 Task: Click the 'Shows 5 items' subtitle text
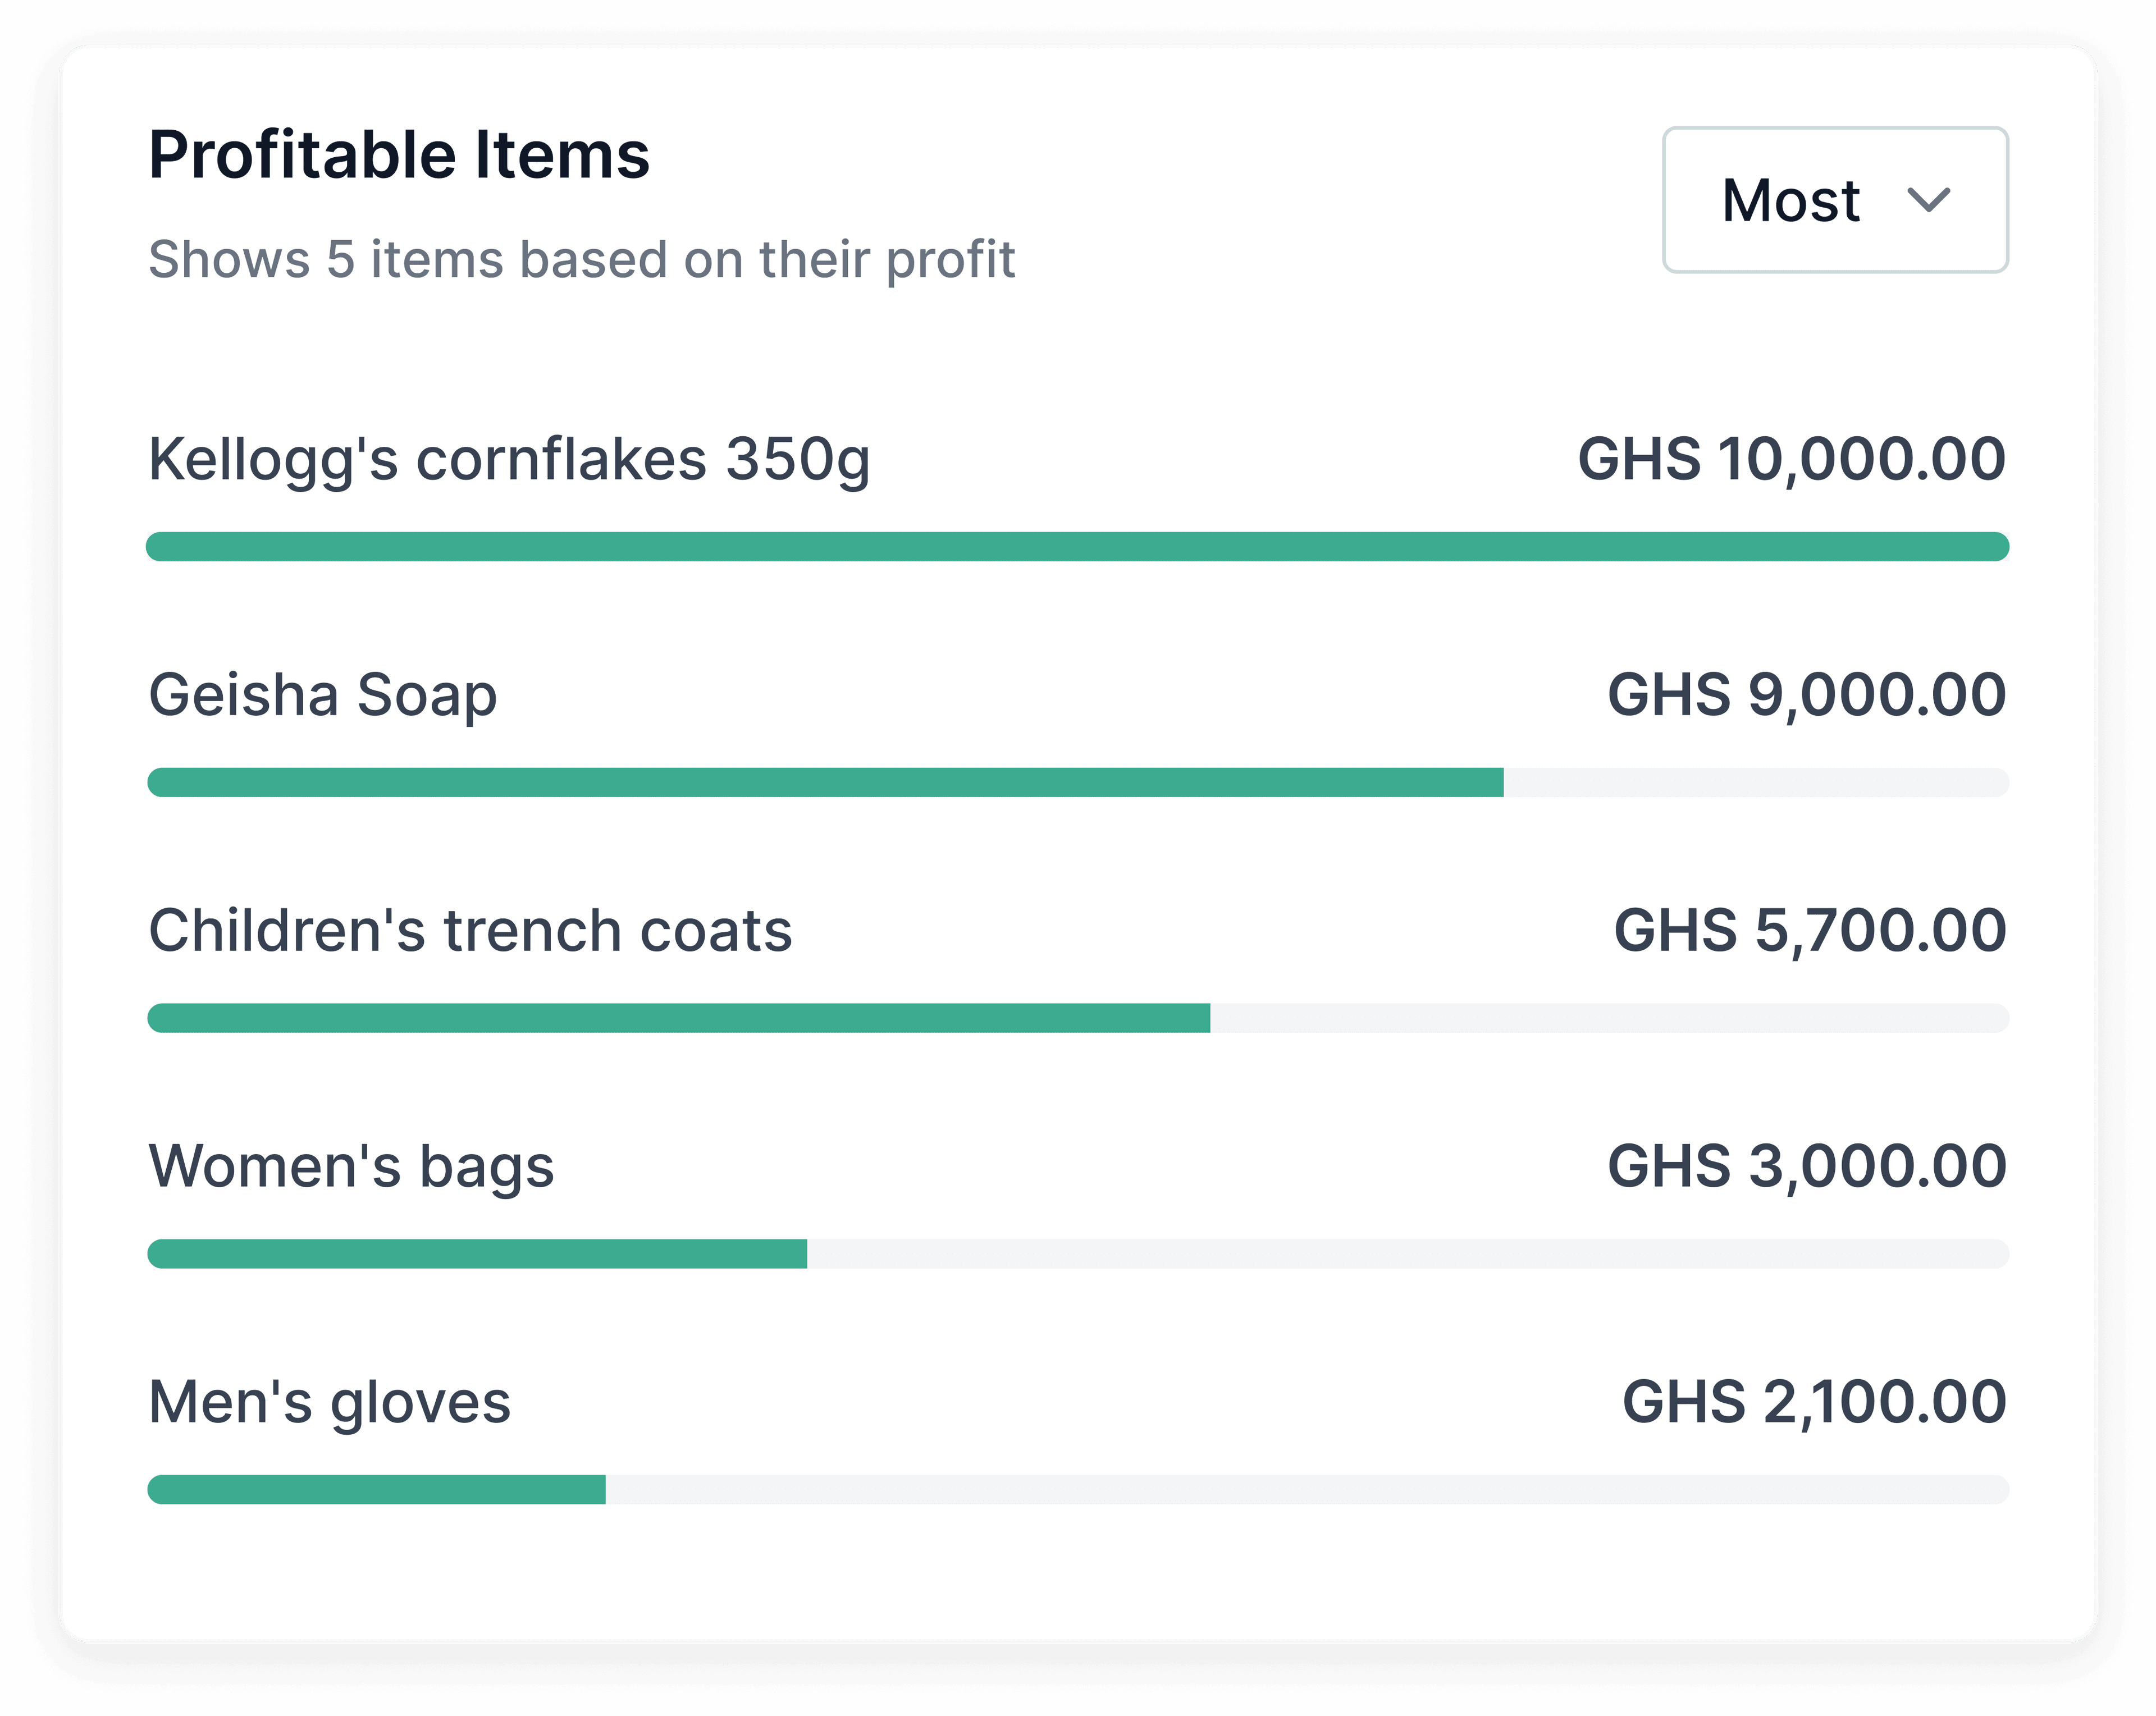click(581, 260)
